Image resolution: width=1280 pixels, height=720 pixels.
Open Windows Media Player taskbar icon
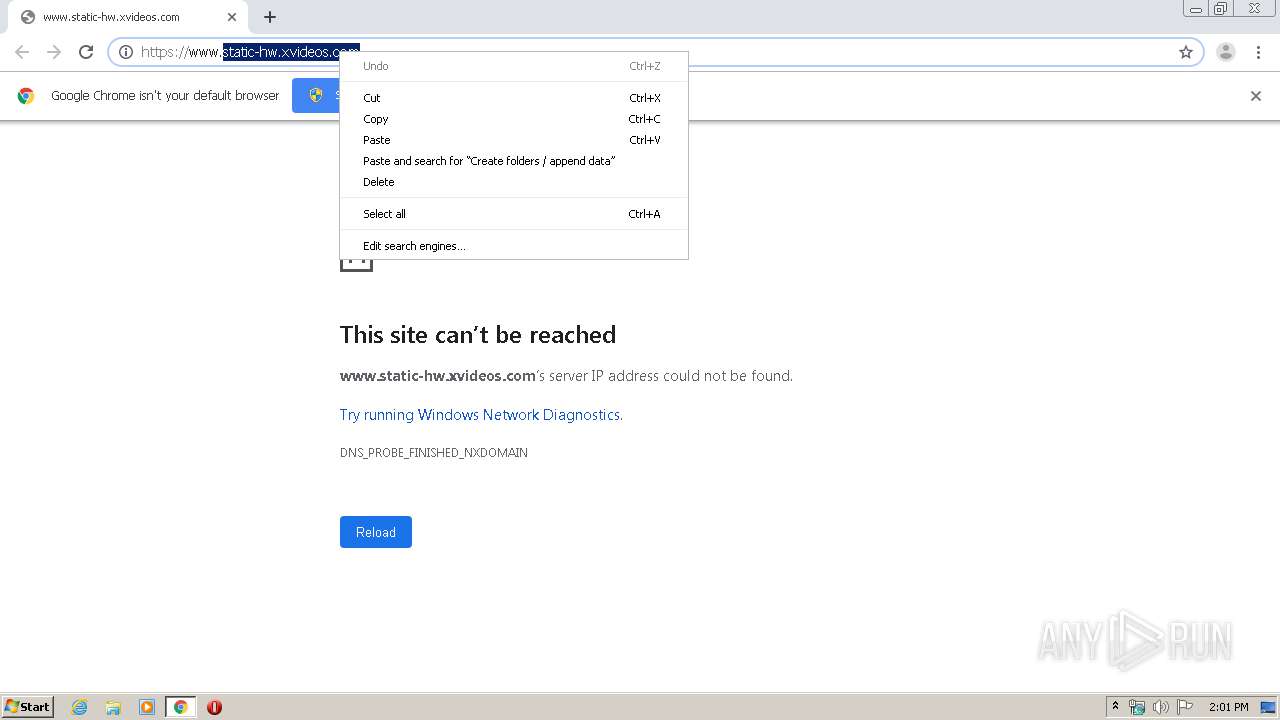pyautogui.click(x=147, y=707)
